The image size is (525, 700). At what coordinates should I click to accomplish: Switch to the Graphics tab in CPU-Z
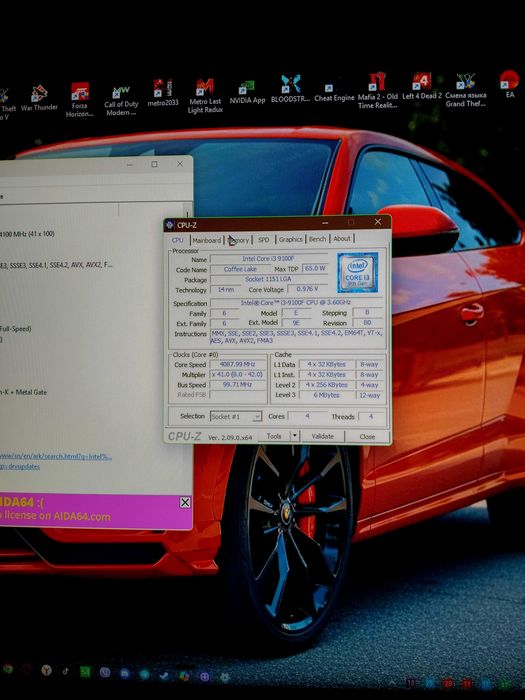(291, 239)
